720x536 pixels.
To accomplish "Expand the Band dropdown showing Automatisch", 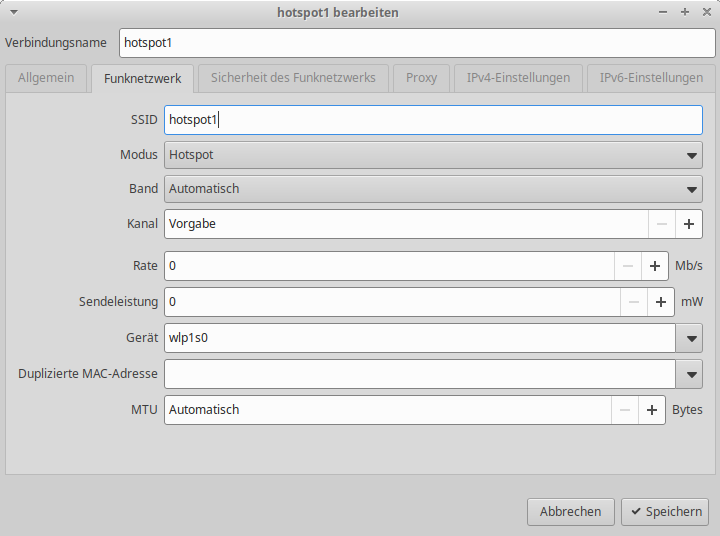I will [433, 188].
